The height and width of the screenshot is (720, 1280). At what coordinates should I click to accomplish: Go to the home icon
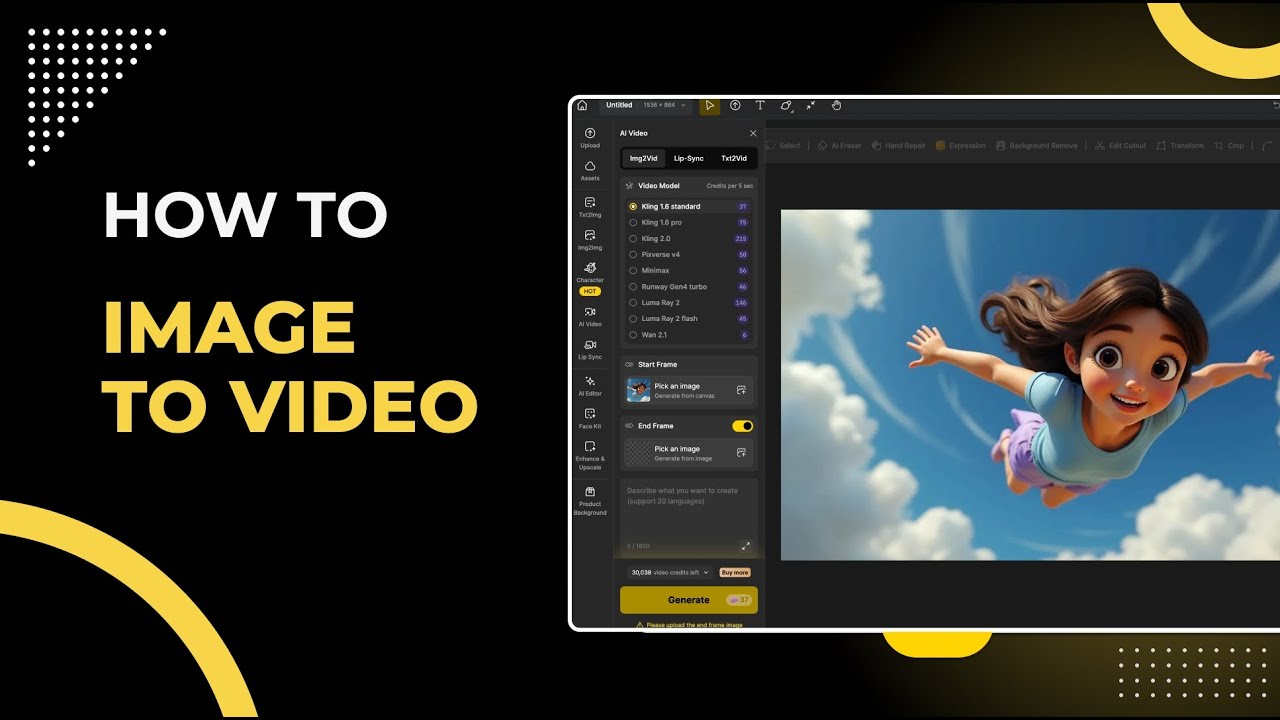[x=582, y=105]
